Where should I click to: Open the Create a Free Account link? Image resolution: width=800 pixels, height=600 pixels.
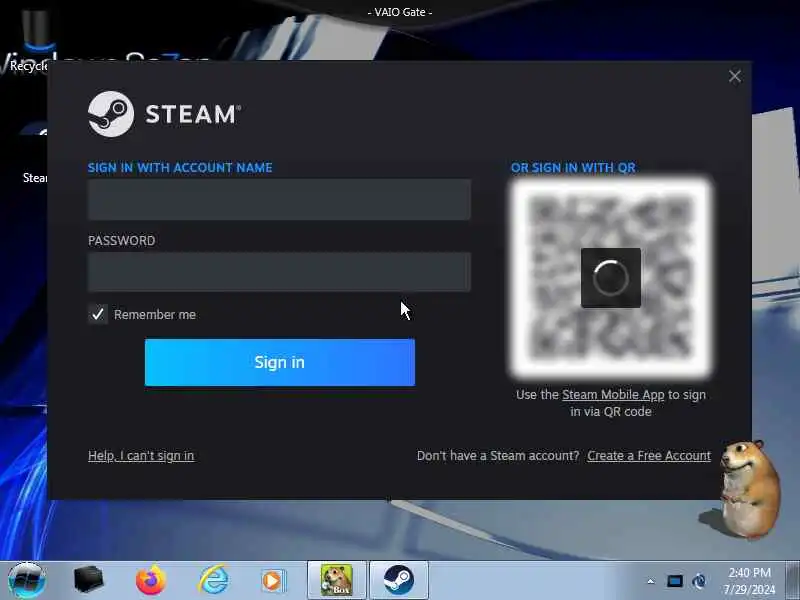tap(648, 456)
